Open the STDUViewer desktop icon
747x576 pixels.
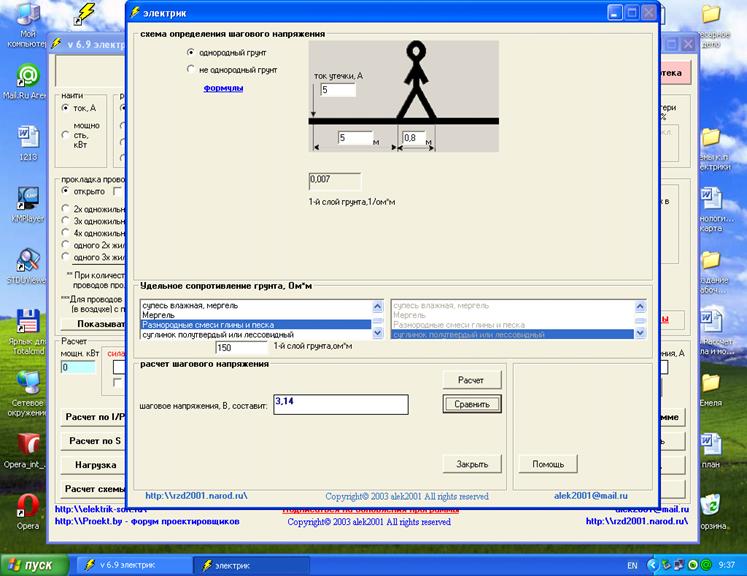coord(28,258)
